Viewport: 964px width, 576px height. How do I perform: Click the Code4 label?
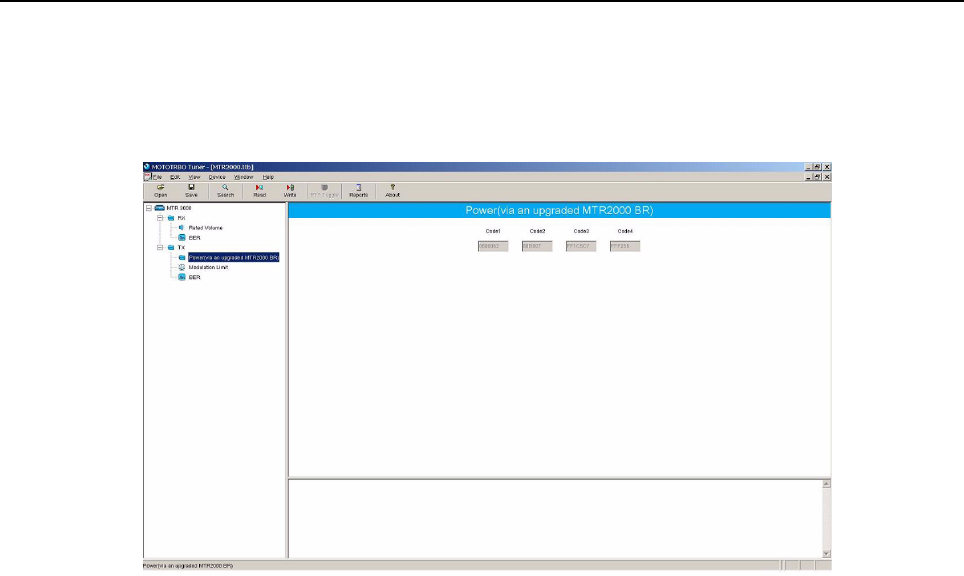[625, 231]
